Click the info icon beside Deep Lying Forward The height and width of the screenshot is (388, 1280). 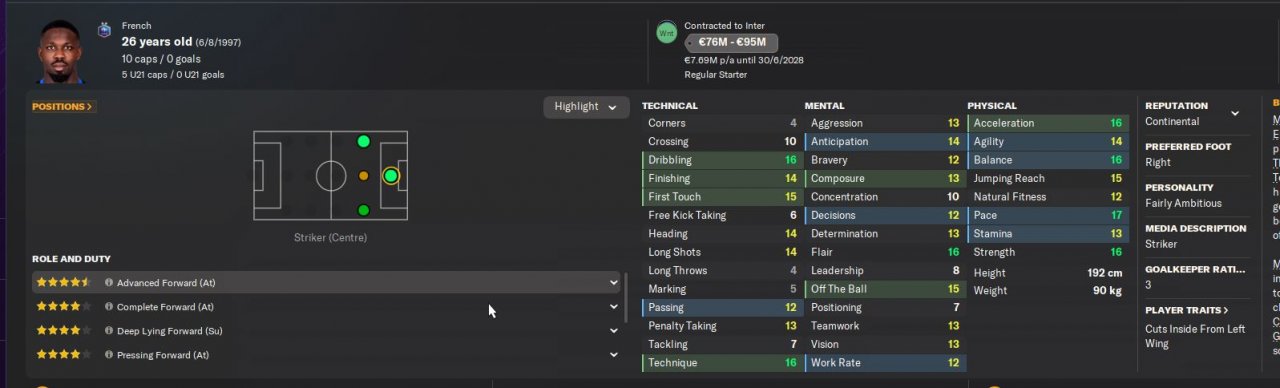coord(109,331)
